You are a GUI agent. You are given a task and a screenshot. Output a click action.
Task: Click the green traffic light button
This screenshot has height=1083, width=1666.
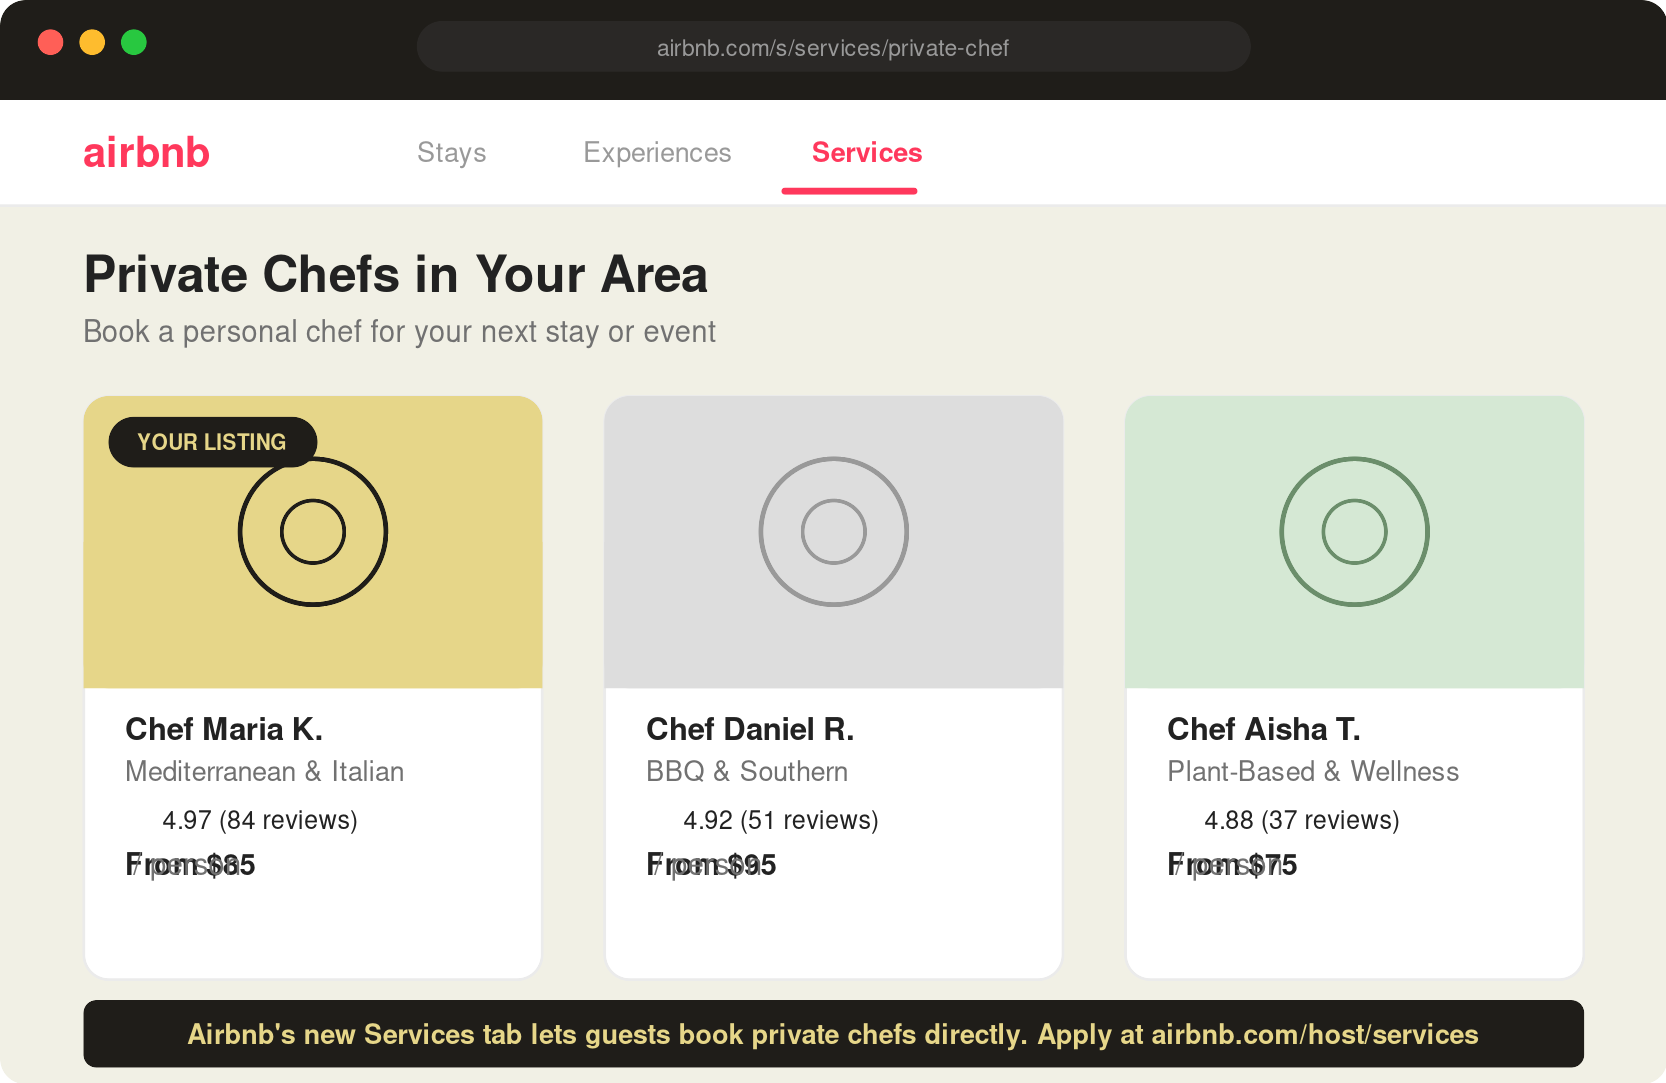click(x=134, y=42)
